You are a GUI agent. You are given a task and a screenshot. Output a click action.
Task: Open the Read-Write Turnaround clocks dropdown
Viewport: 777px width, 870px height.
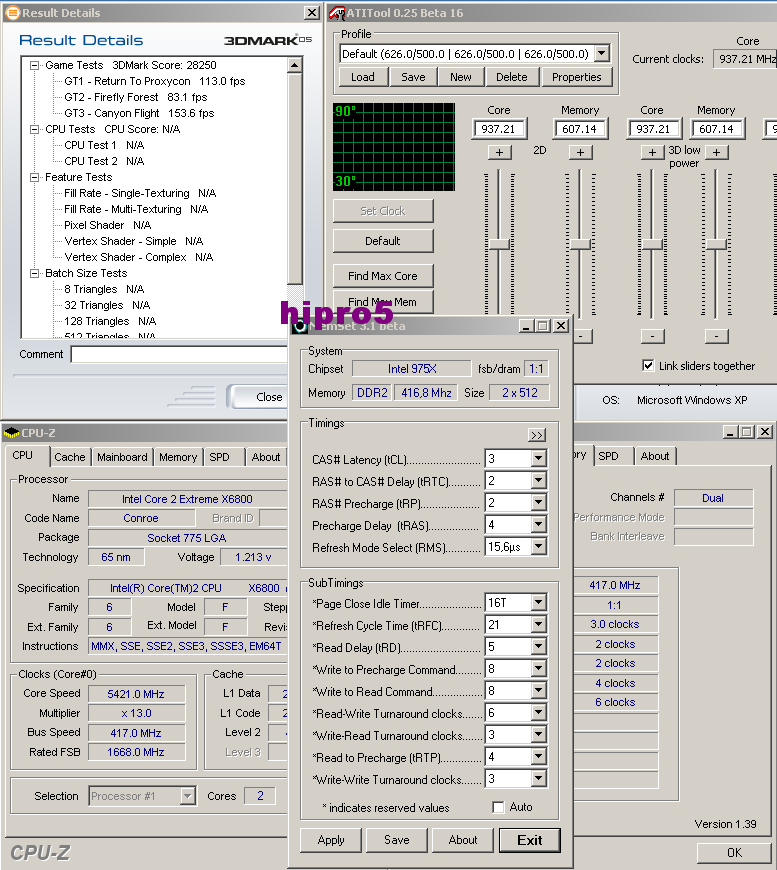pos(538,712)
